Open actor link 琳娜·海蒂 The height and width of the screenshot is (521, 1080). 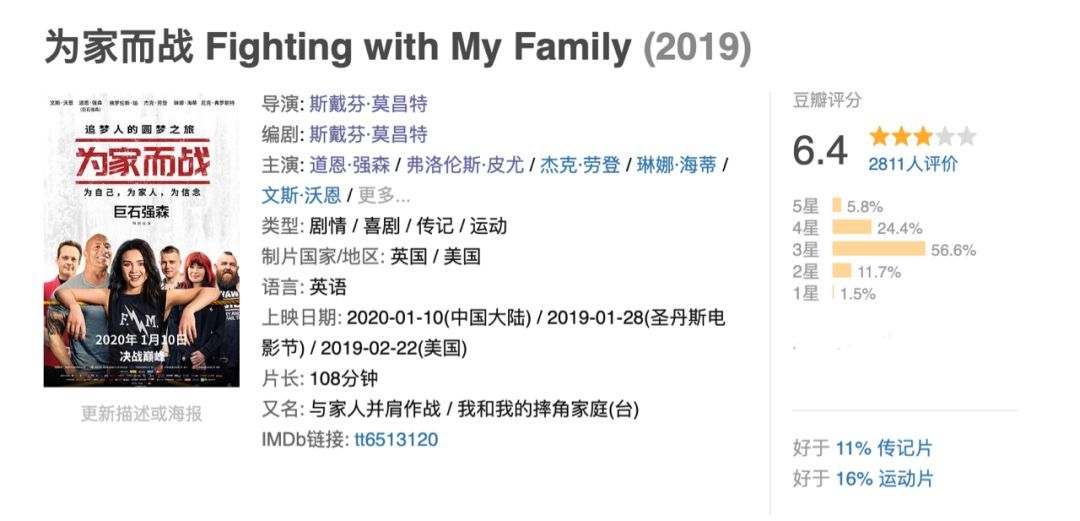(x=677, y=165)
